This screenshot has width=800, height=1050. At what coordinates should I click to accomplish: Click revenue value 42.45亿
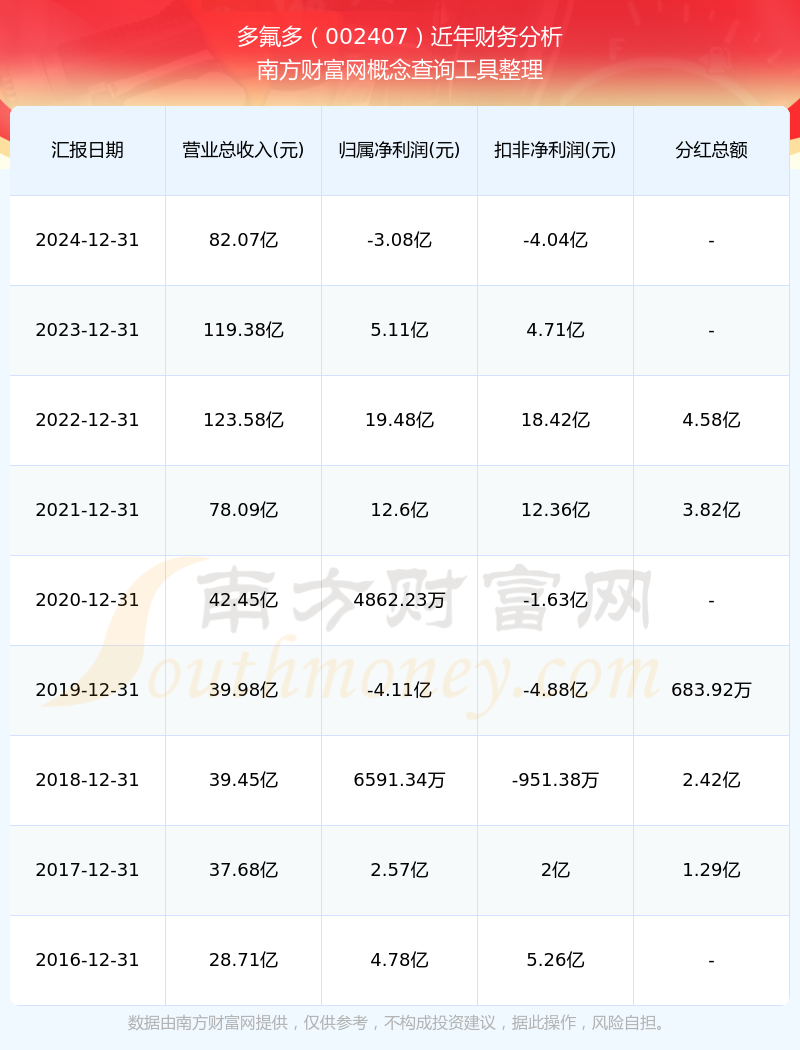click(x=244, y=599)
